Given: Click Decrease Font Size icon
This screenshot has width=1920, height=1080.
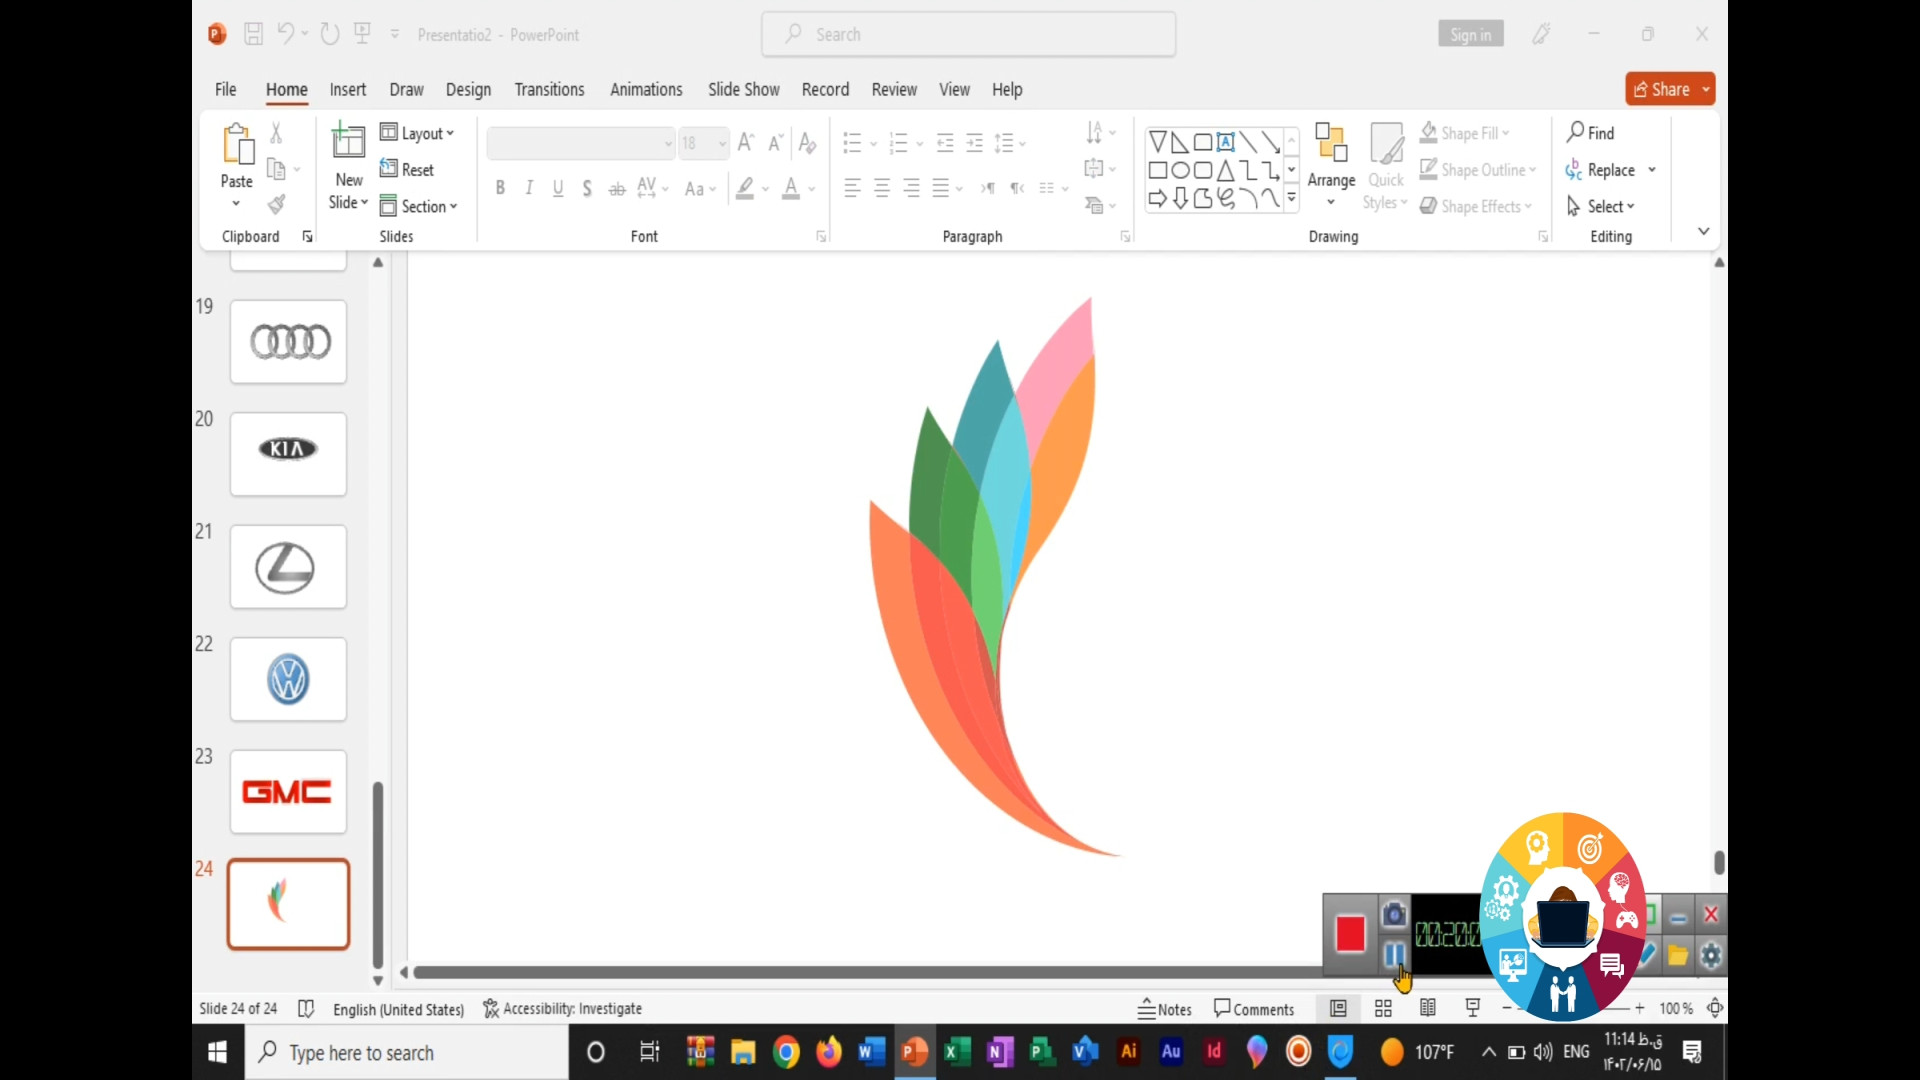Looking at the screenshot, I should pyautogui.click(x=776, y=143).
